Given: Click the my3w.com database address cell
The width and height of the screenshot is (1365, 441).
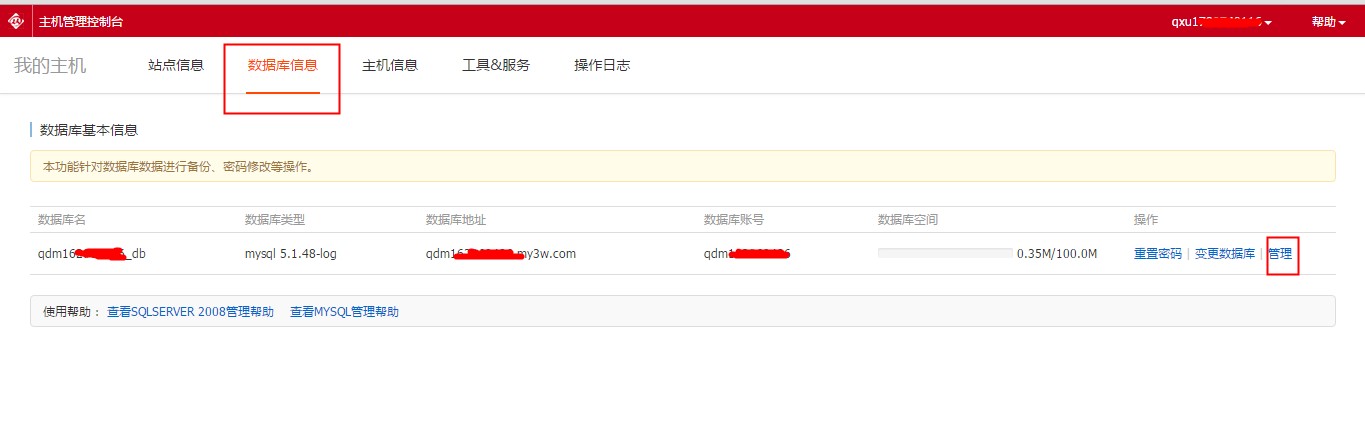Looking at the screenshot, I should (x=500, y=254).
